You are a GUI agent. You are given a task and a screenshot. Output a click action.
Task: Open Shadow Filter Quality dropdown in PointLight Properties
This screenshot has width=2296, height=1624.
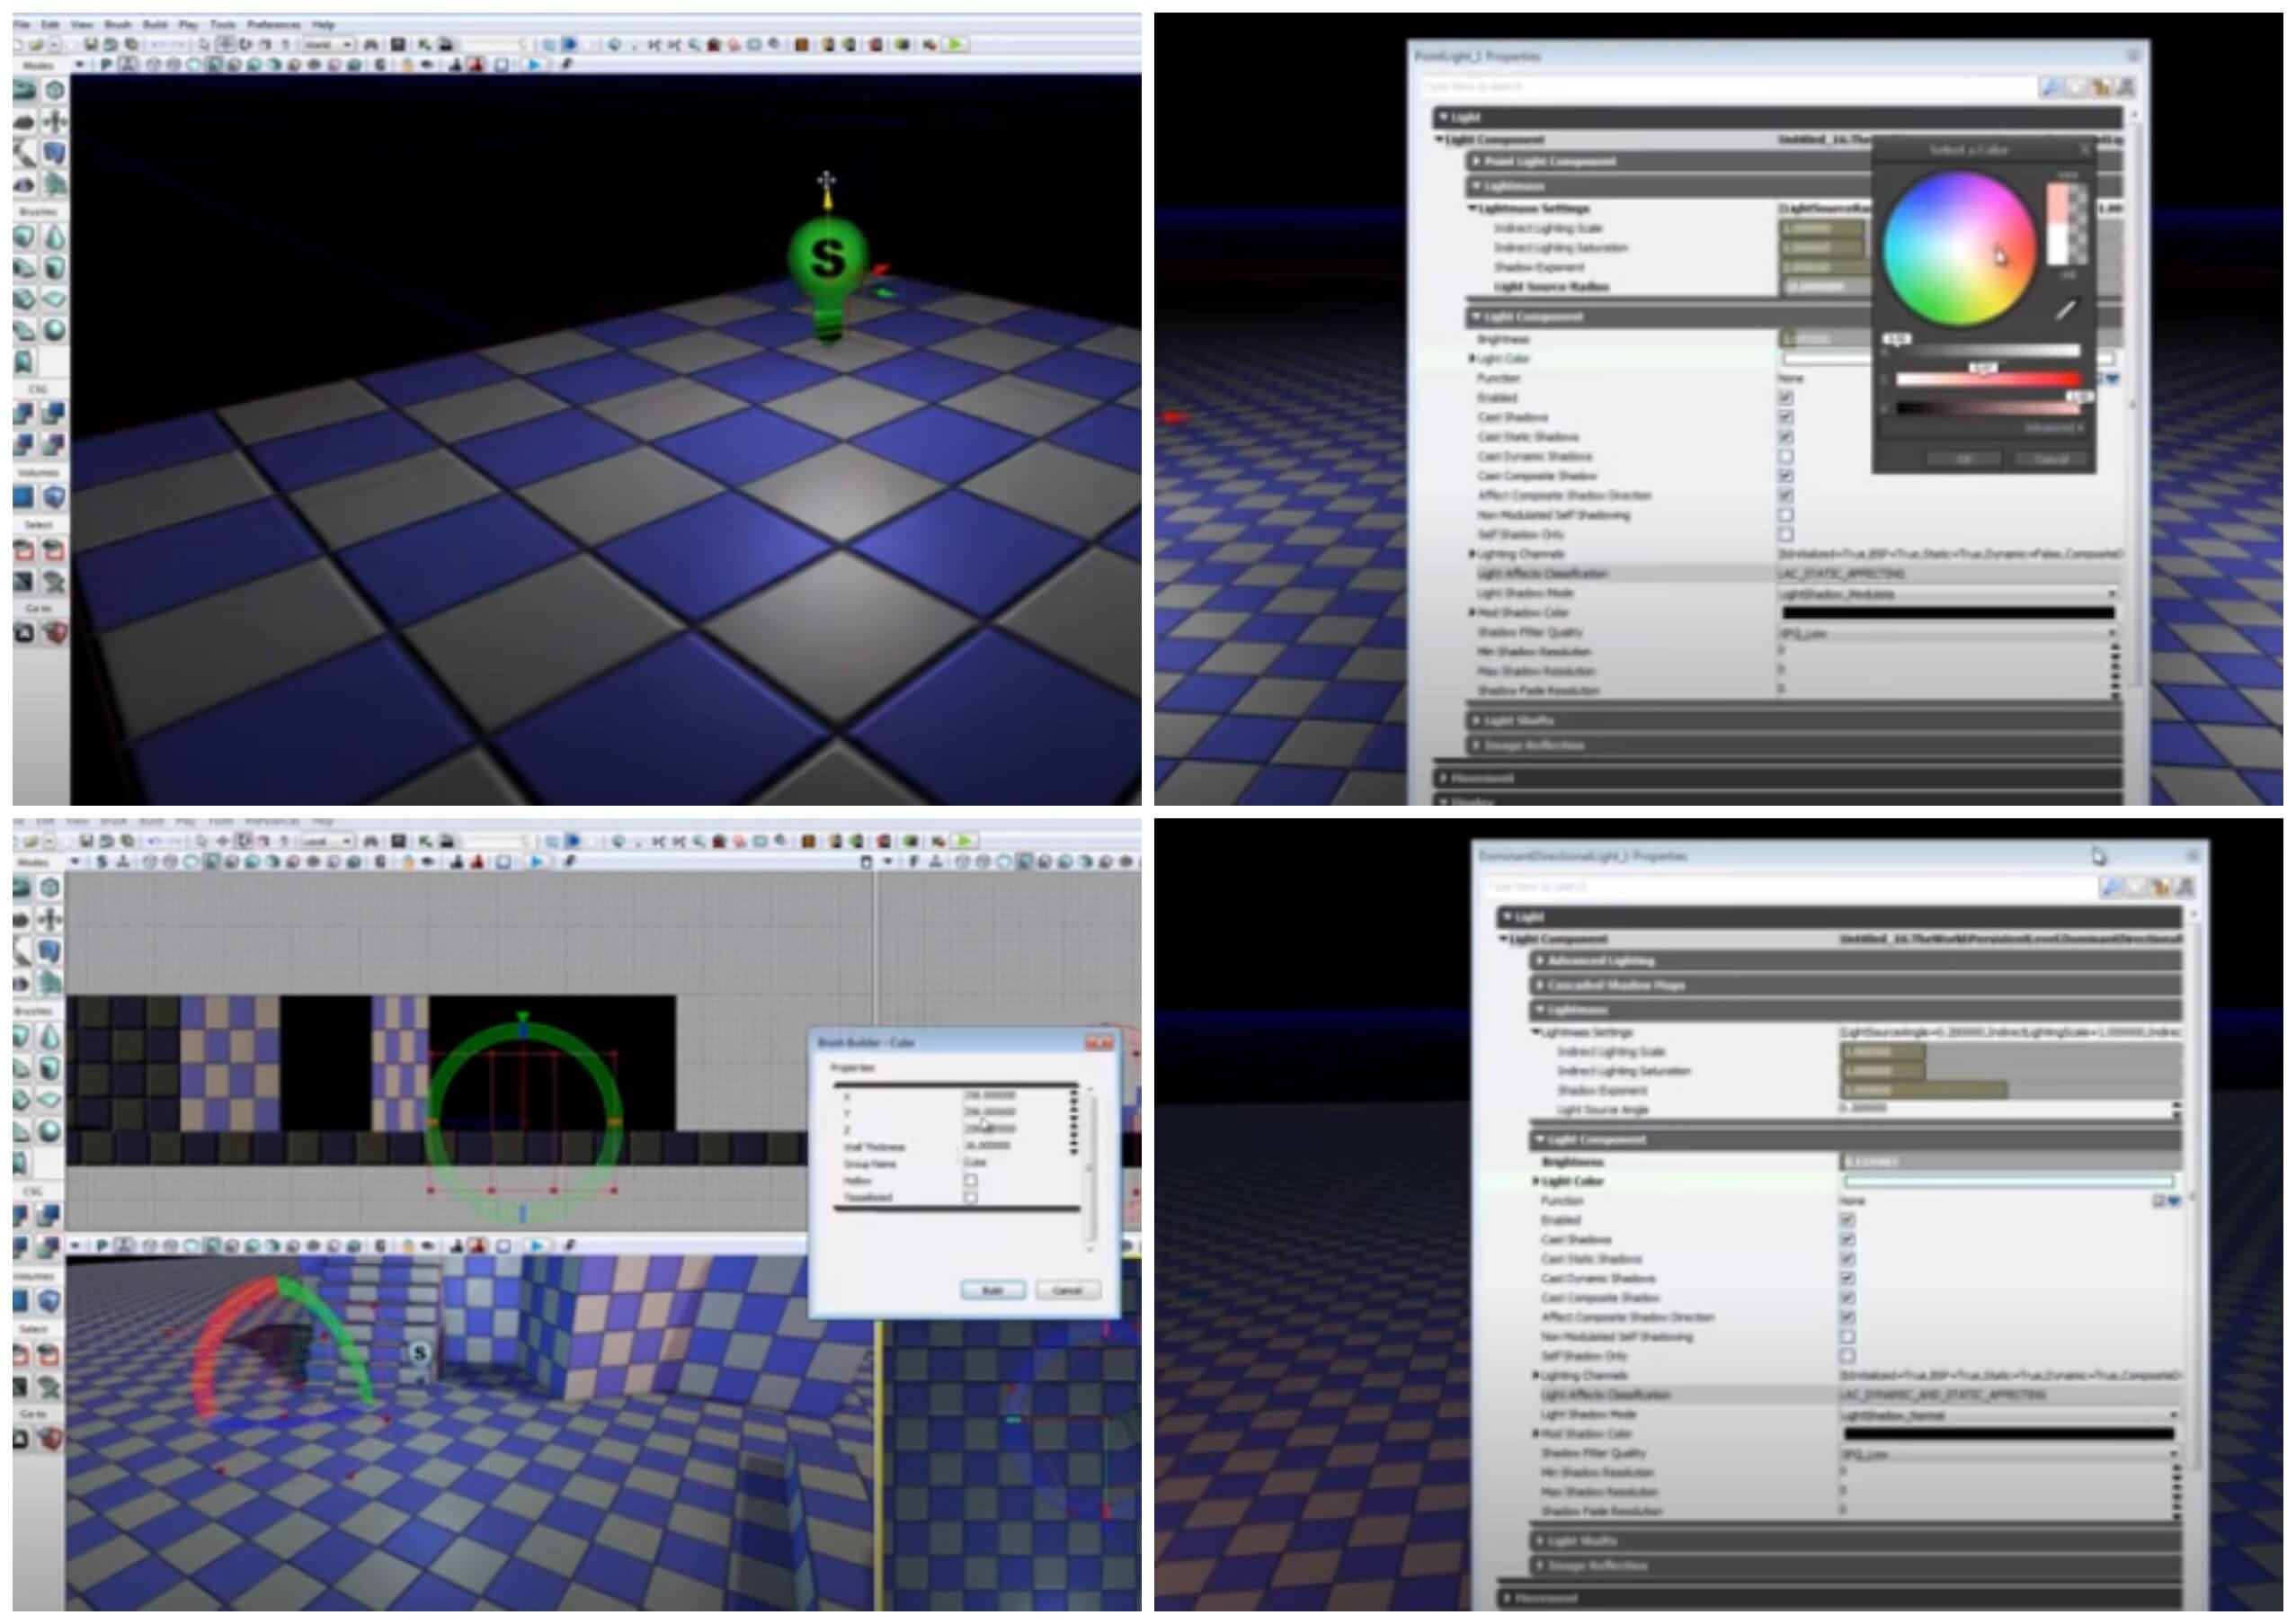1947,633
